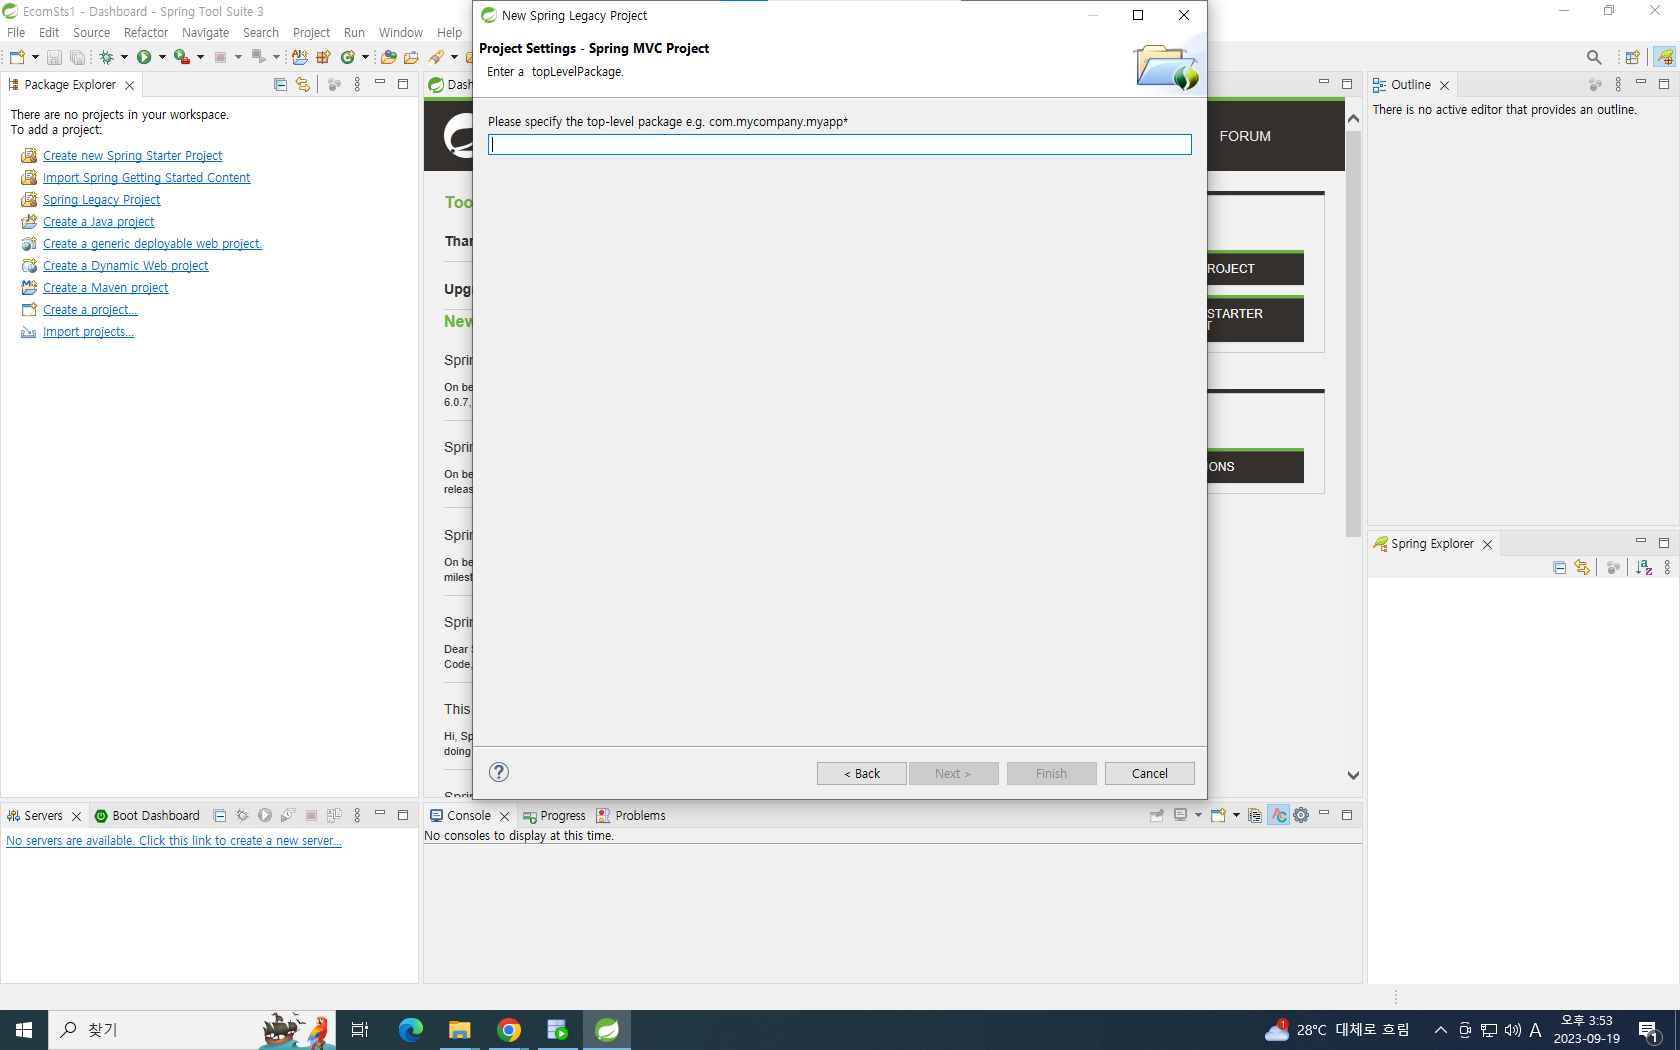Open File Explorer from taskbar
The image size is (1680, 1050).
460,1030
